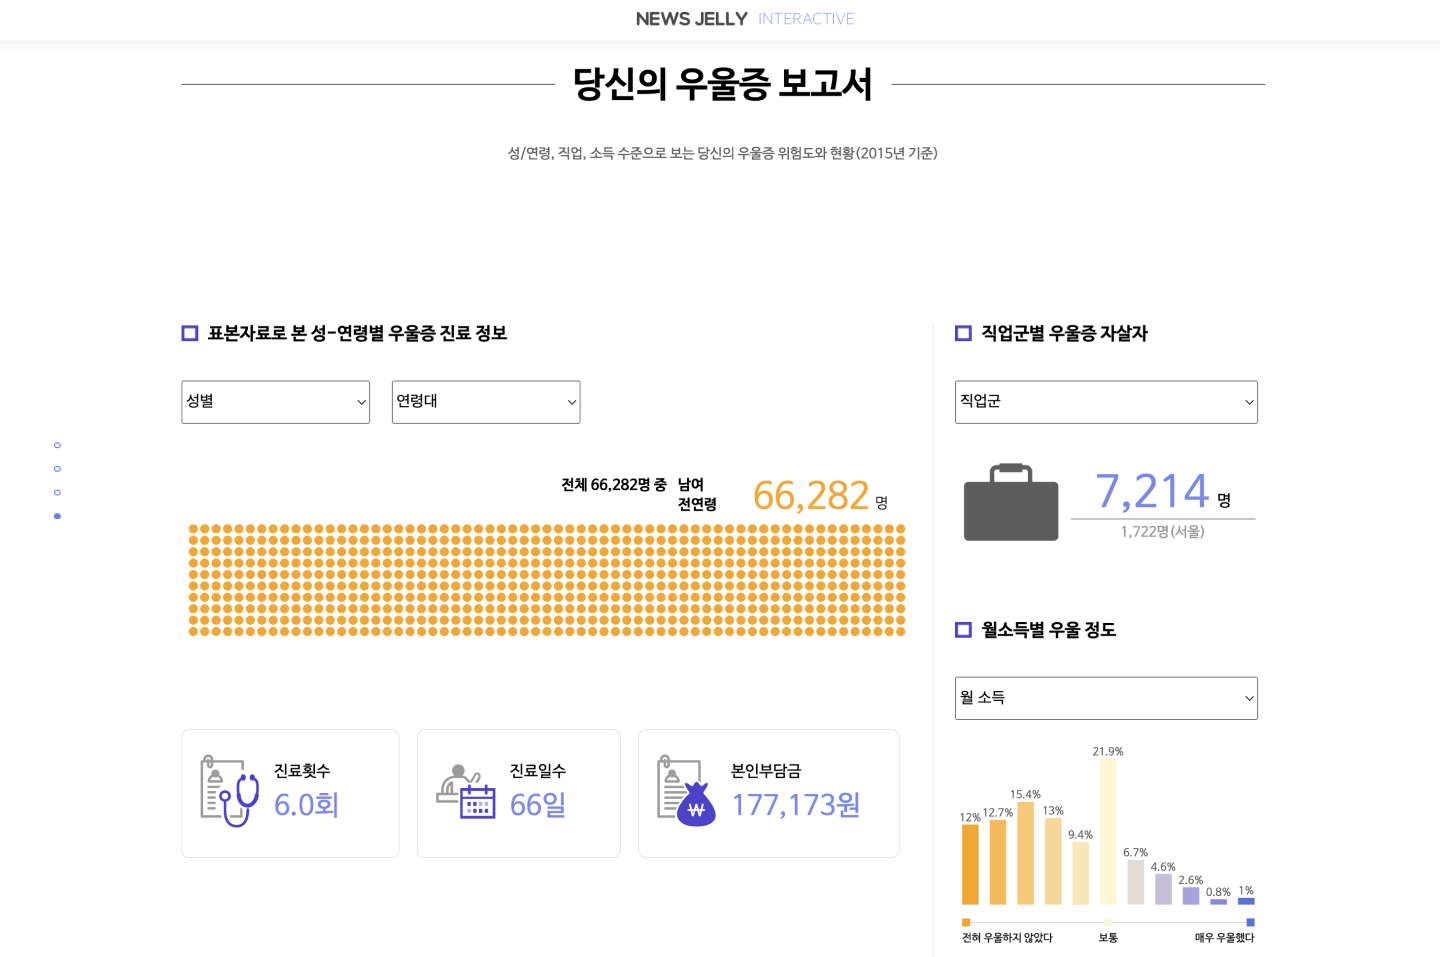Image resolution: width=1440 pixels, height=957 pixels.
Task: Click the INTERACTIVE header link
Action: (x=805, y=19)
